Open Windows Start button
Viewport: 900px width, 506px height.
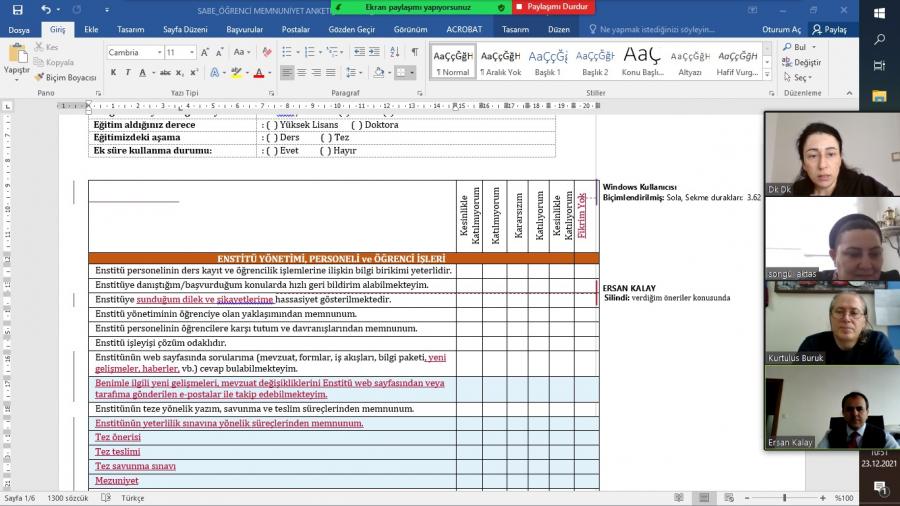tap(879, 13)
